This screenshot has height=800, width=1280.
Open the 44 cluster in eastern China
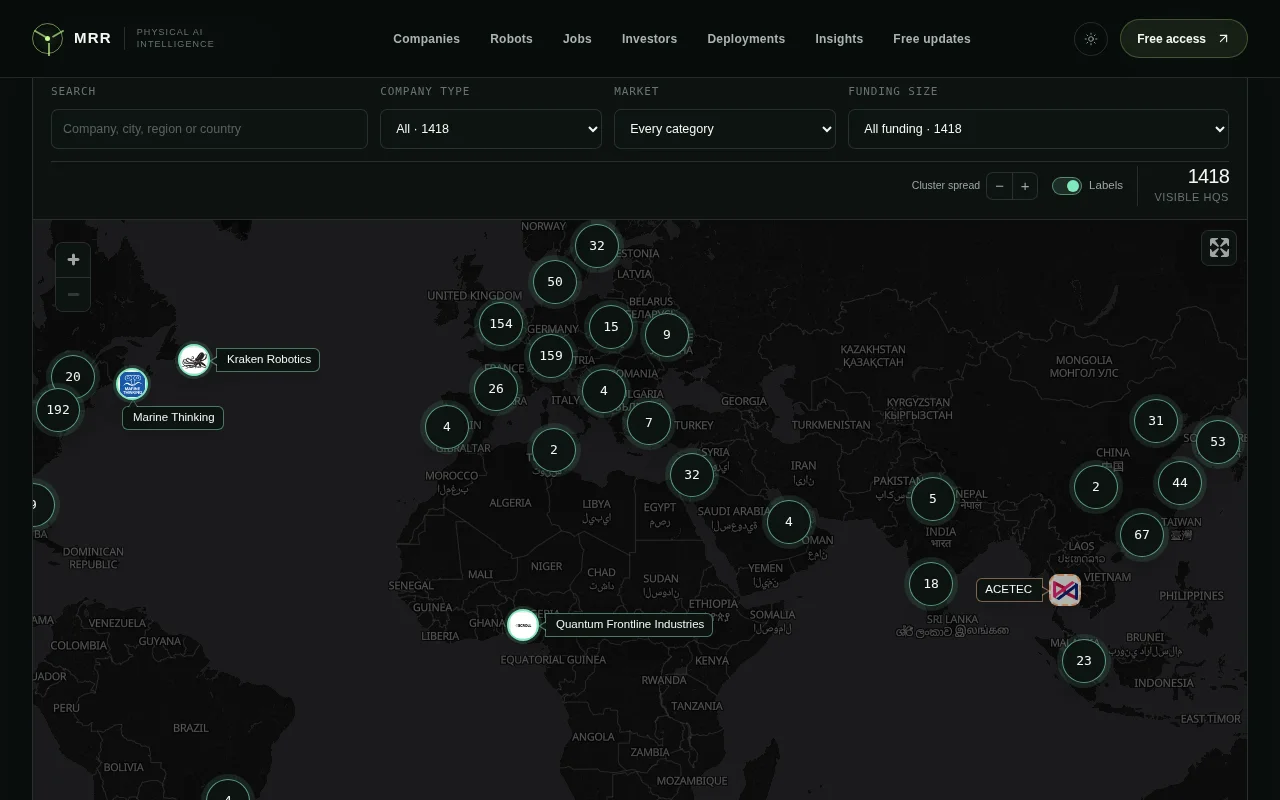click(x=1180, y=483)
